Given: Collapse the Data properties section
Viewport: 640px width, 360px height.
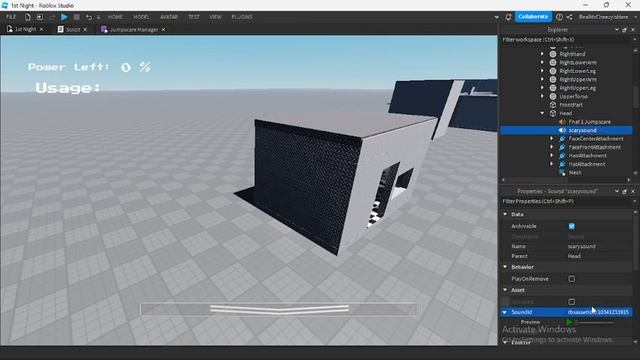Looking at the screenshot, I should [505, 214].
